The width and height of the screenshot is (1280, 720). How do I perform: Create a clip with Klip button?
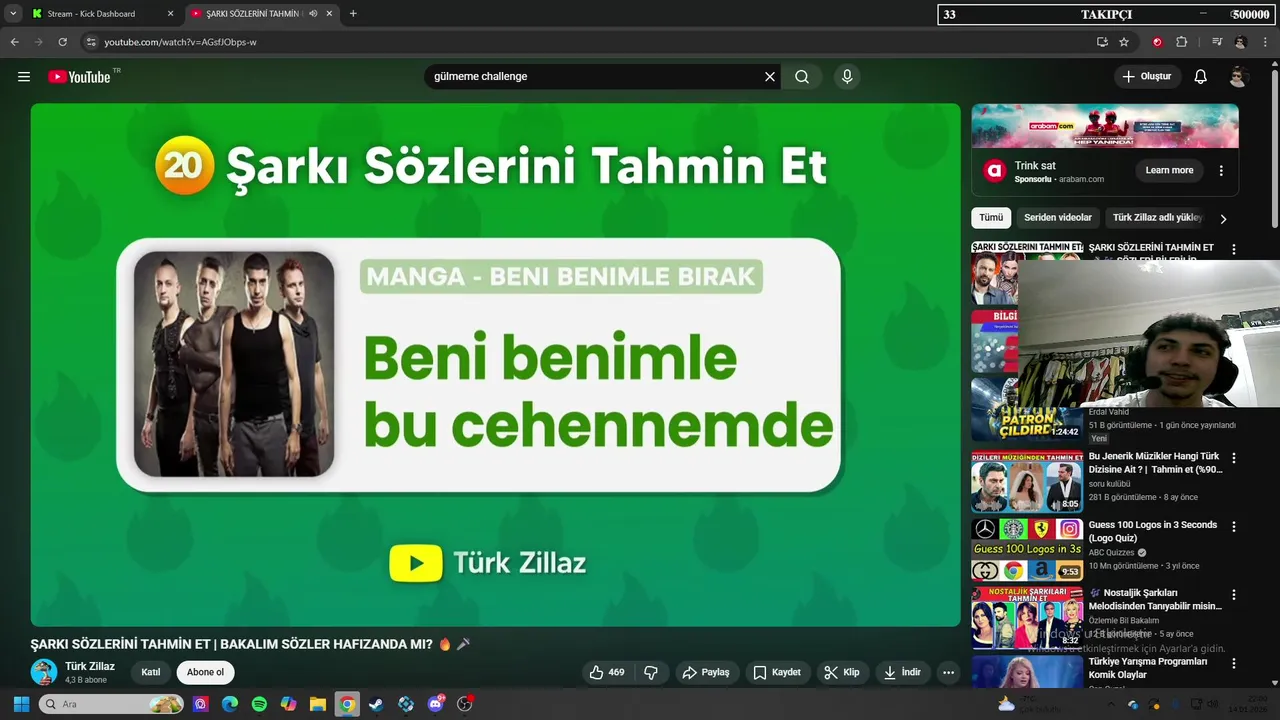[x=842, y=673]
